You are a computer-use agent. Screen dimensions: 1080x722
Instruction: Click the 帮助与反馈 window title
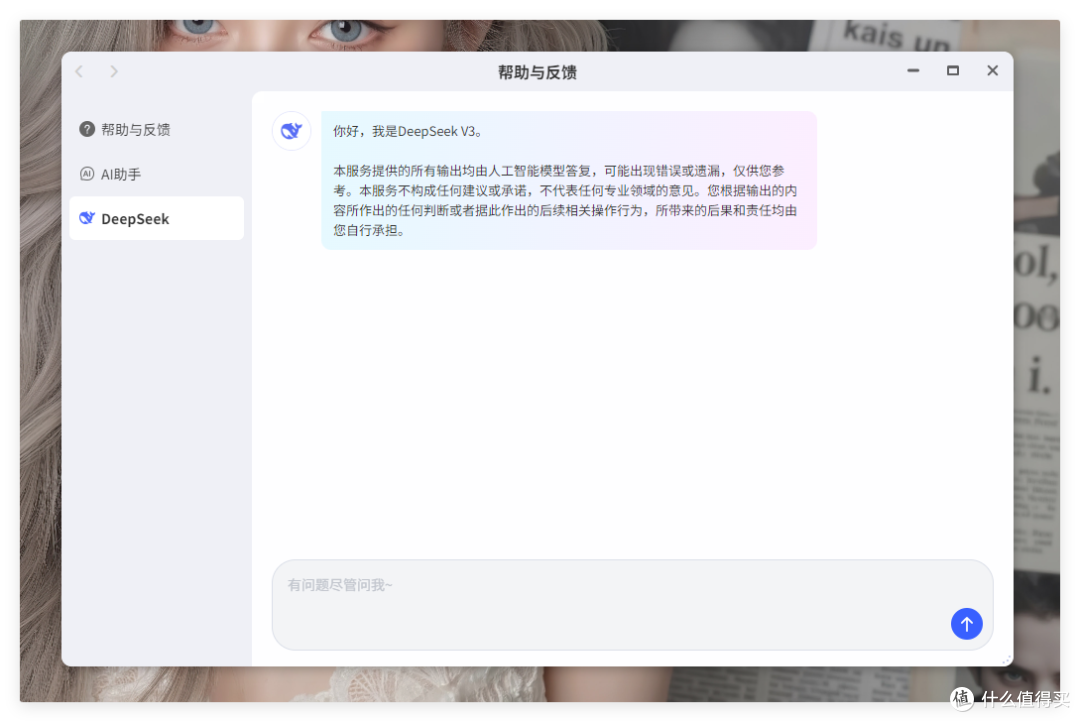[537, 72]
